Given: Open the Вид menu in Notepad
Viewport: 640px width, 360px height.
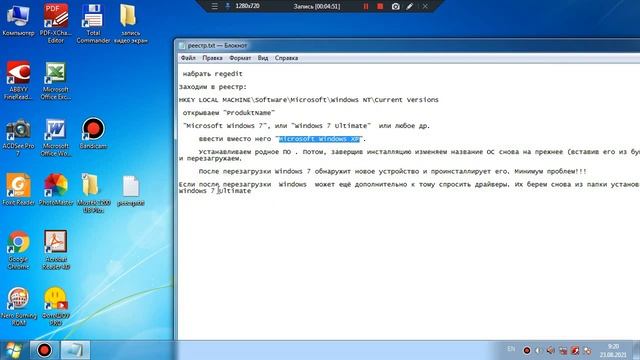Looking at the screenshot, I should 263,58.
